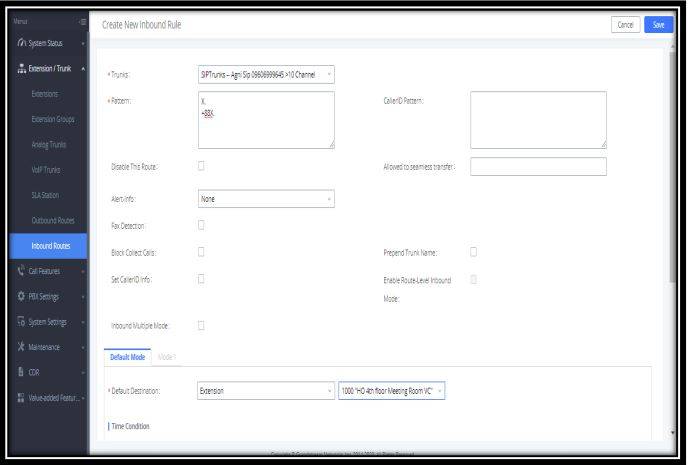Viewport: 688px width, 465px height.
Task: Click into the CallerID Pattern text area
Action: tap(538, 120)
